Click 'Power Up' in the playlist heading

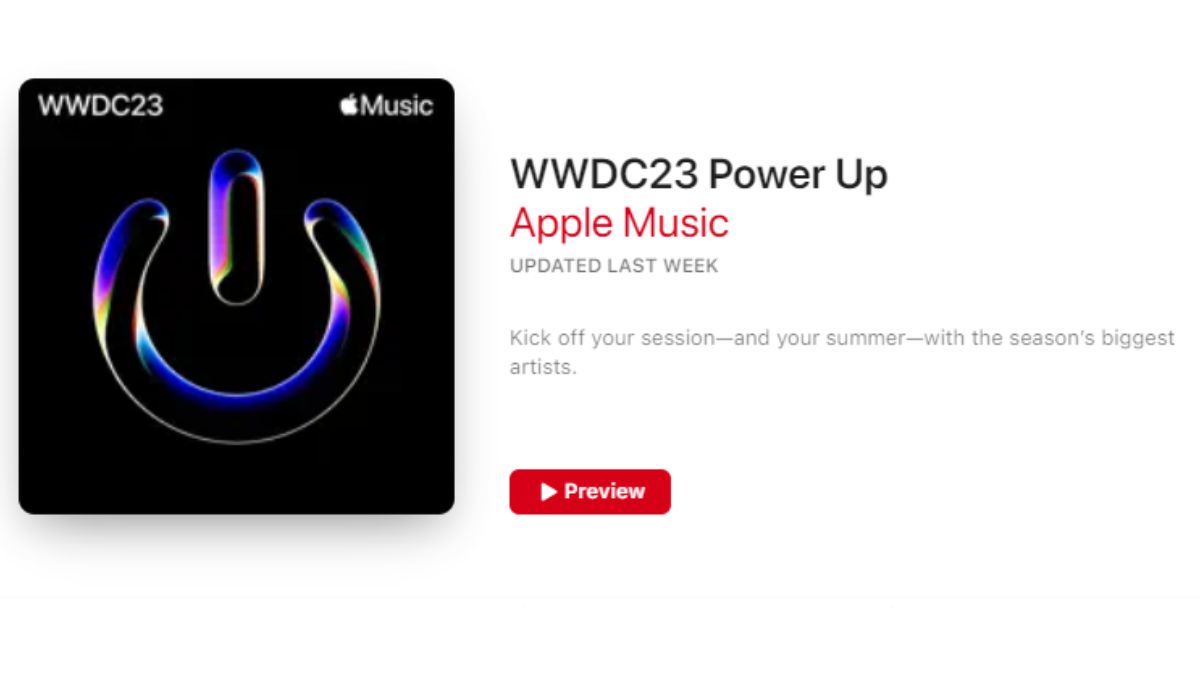pyautogui.click(x=797, y=175)
